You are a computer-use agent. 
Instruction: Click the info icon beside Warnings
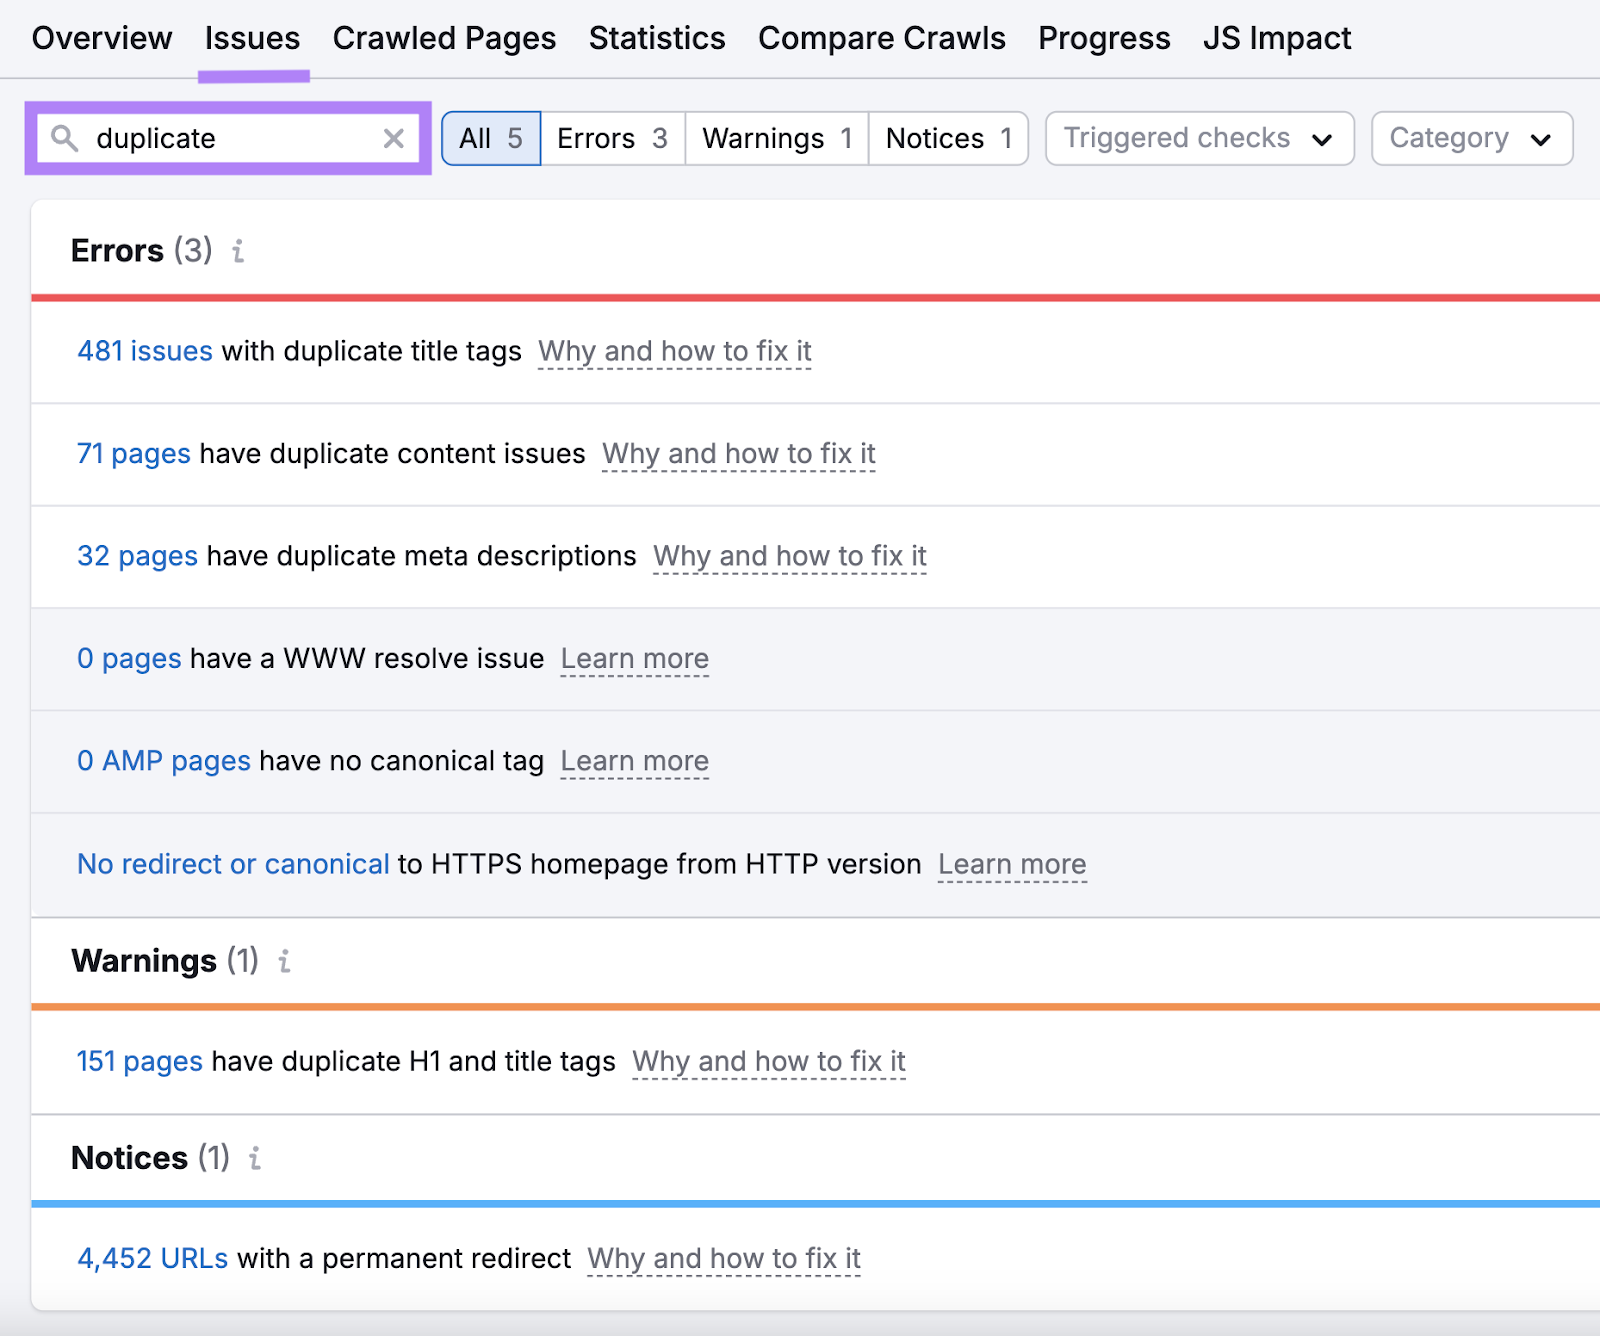[284, 961]
